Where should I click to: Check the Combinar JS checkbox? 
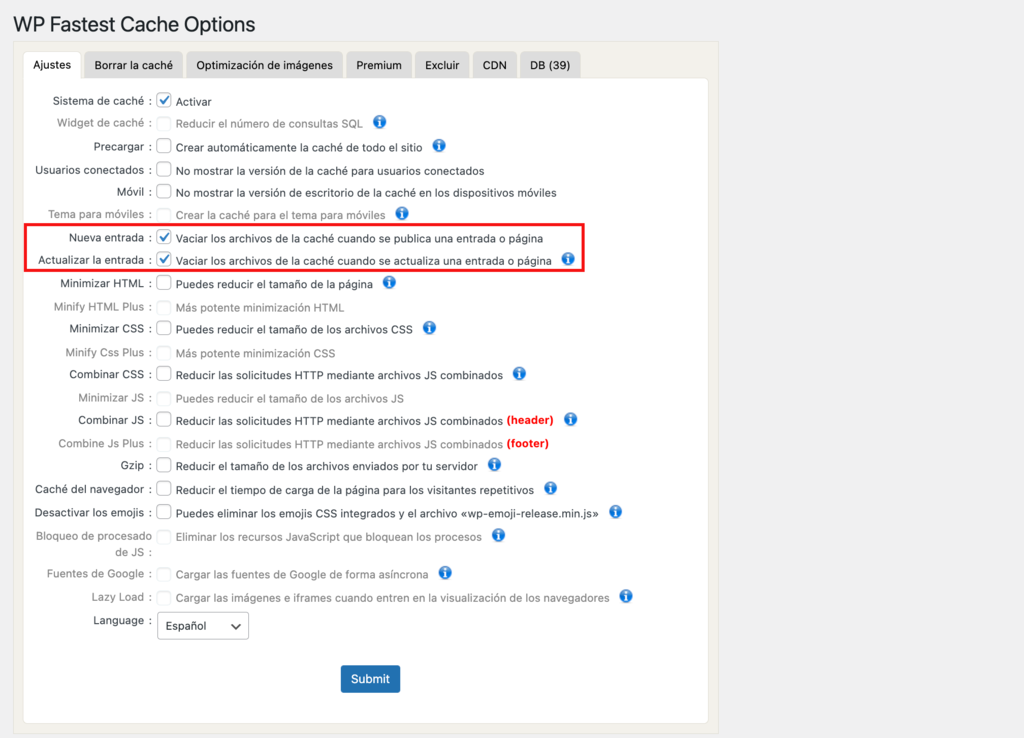[164, 419]
